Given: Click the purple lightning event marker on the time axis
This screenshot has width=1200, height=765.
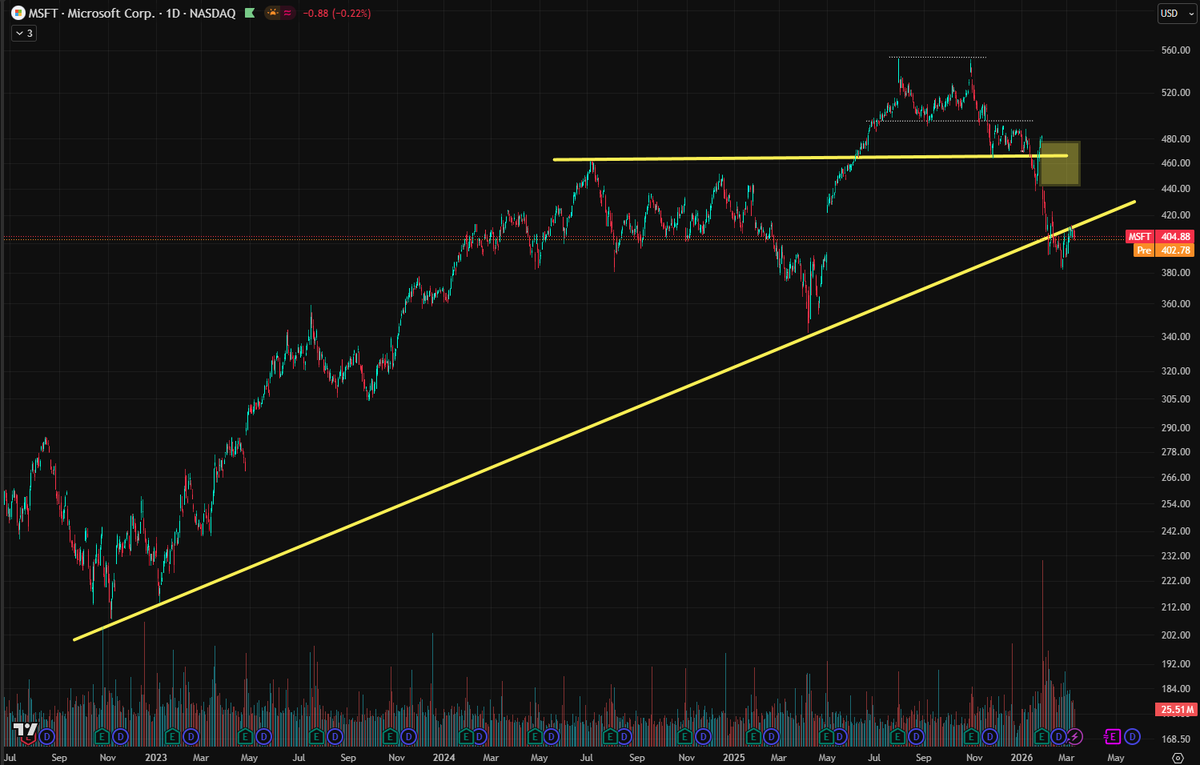Looking at the screenshot, I should tap(1075, 737).
